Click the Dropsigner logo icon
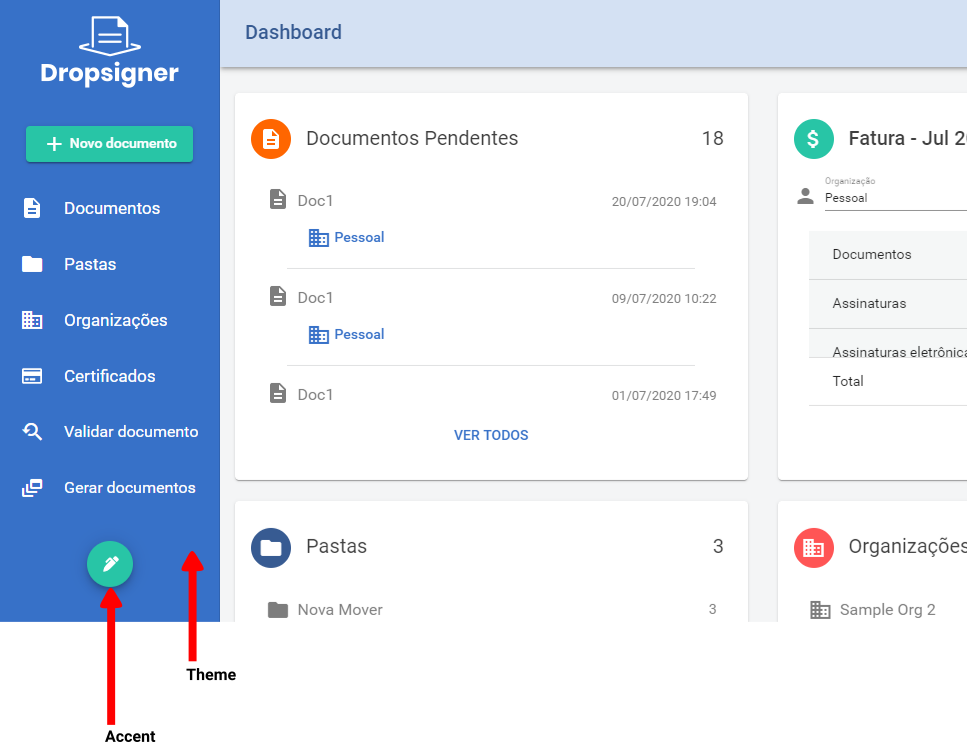This screenshot has height=742, width=967. coord(110,36)
